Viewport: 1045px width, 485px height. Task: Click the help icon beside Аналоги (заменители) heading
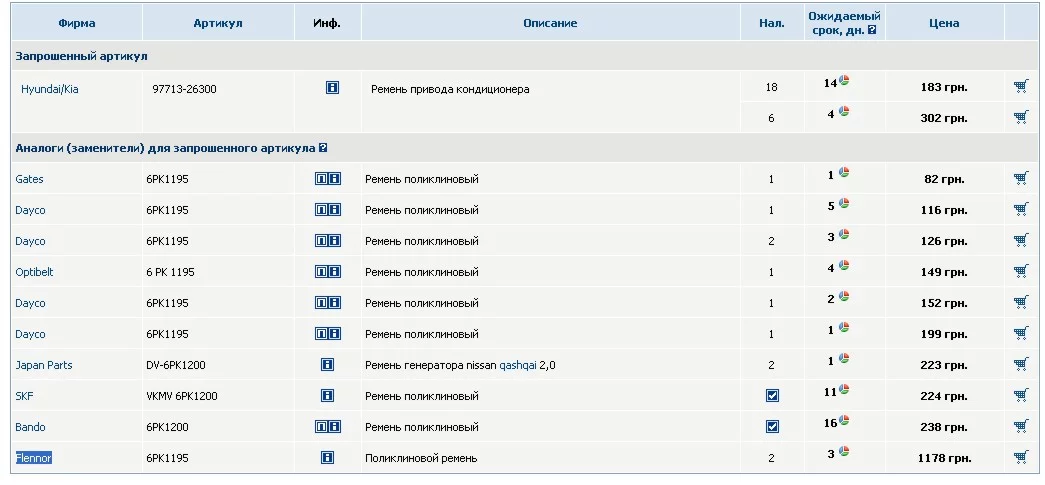[323, 148]
